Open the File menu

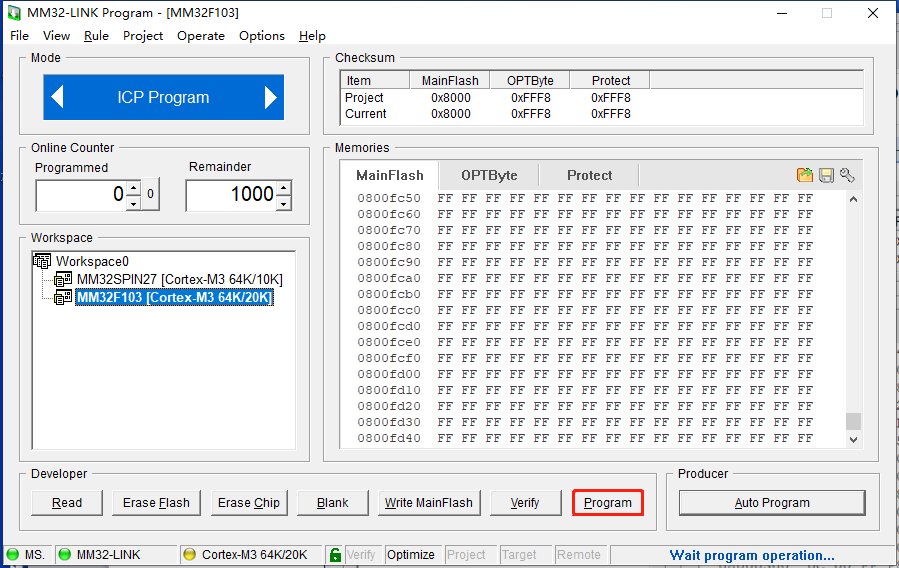[19, 36]
